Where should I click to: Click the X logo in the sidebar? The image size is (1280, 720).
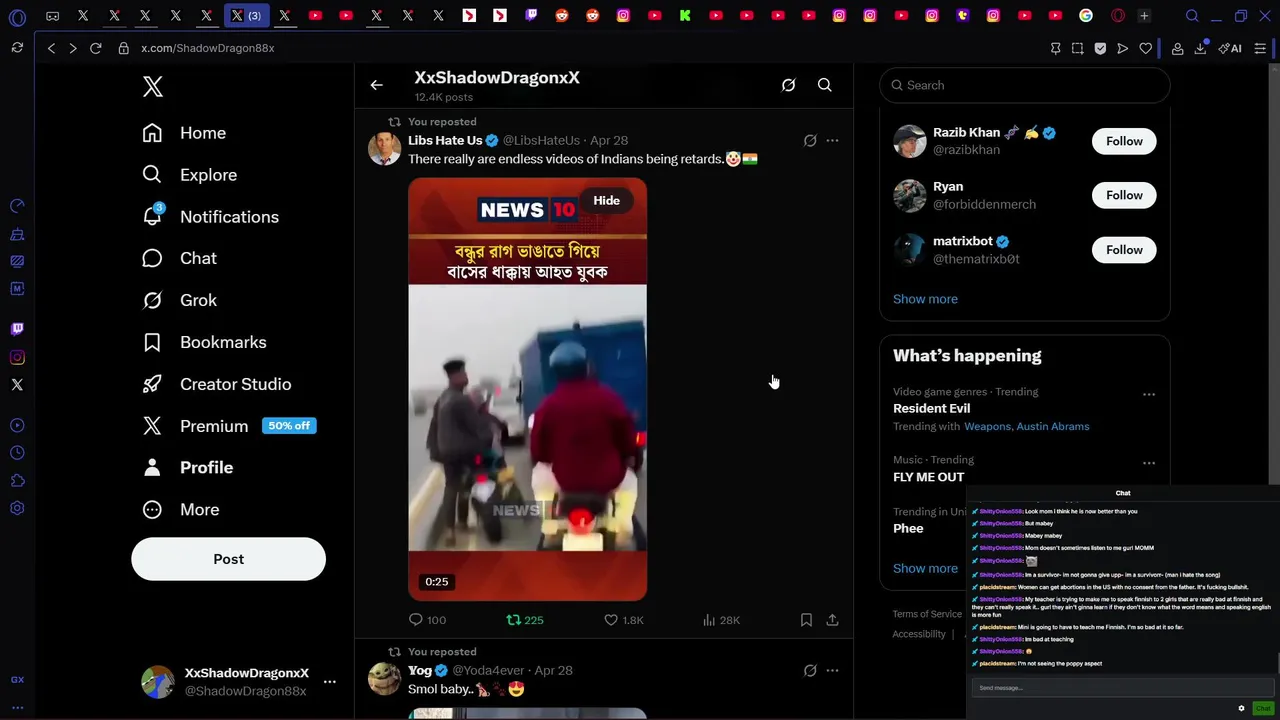pyautogui.click(x=152, y=86)
